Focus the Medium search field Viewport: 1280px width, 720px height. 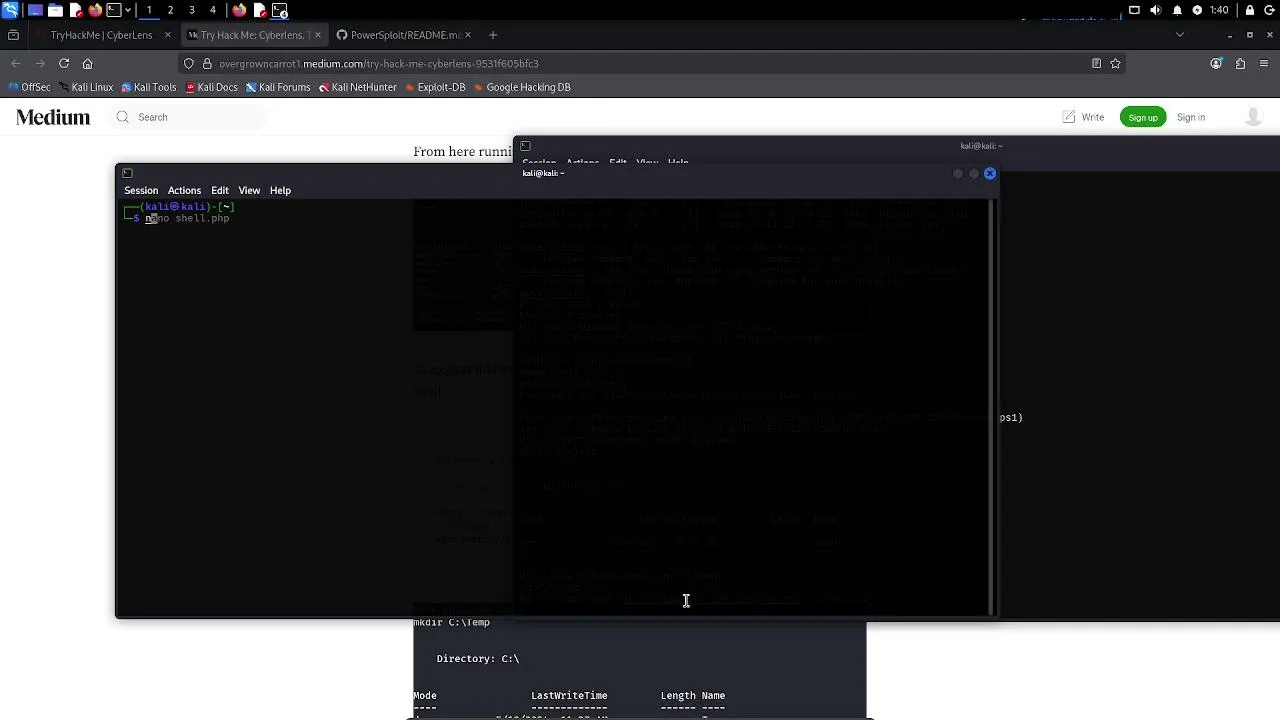[190, 117]
